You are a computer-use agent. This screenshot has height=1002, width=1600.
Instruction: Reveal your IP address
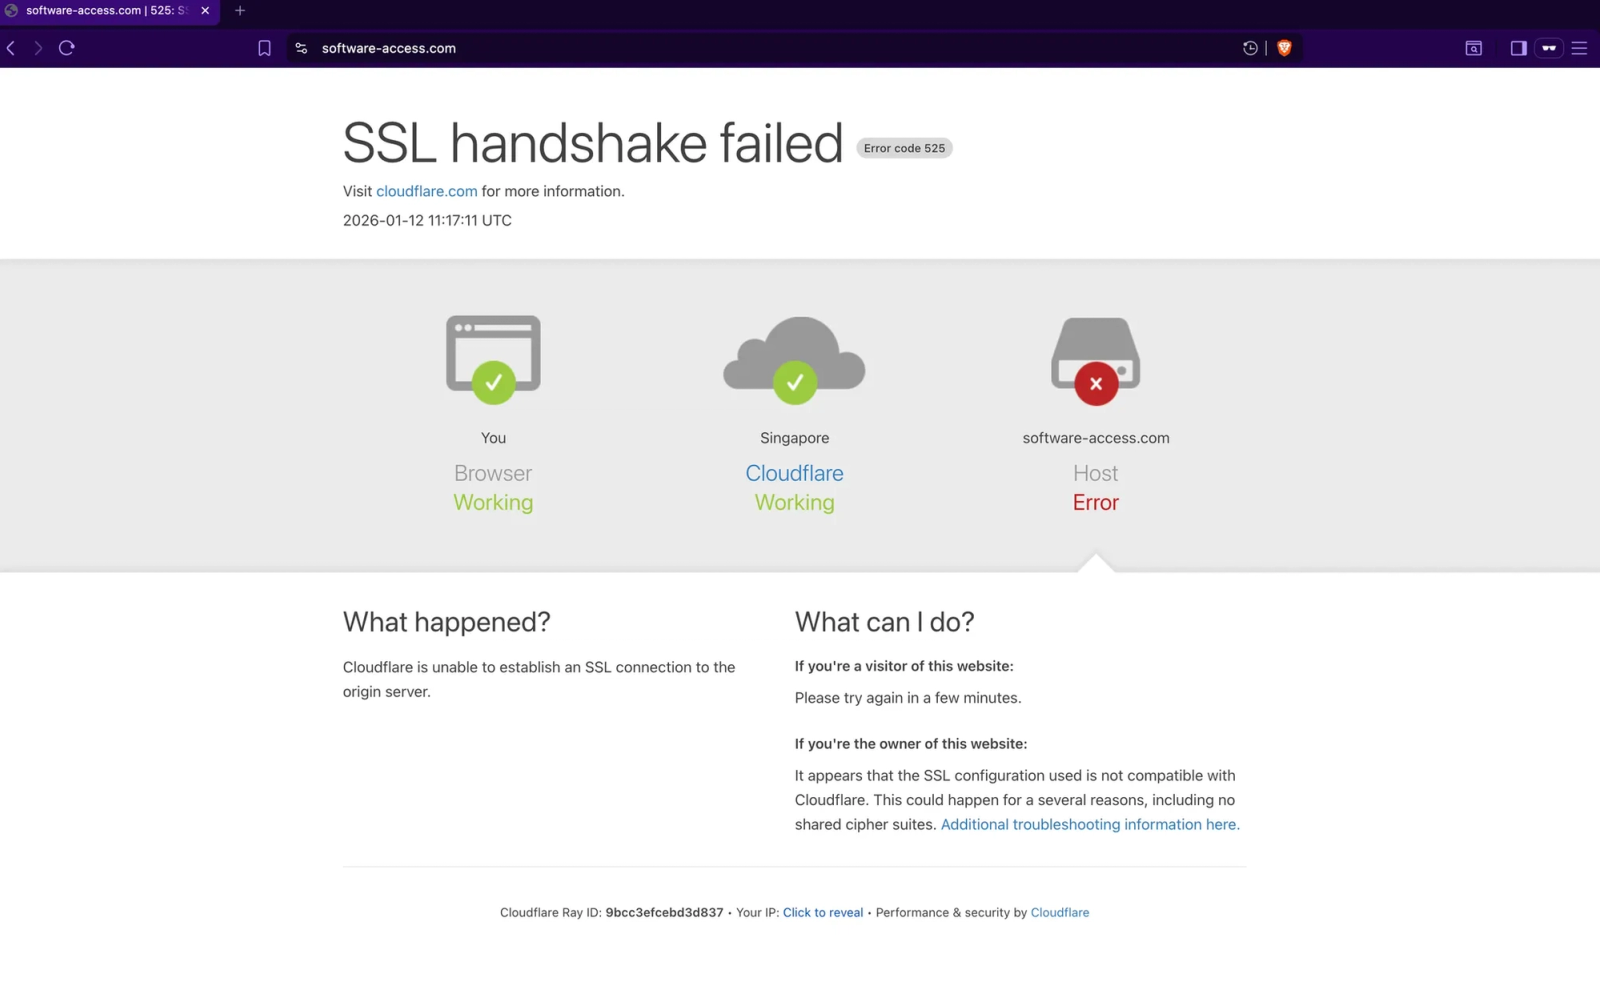[x=822, y=912]
